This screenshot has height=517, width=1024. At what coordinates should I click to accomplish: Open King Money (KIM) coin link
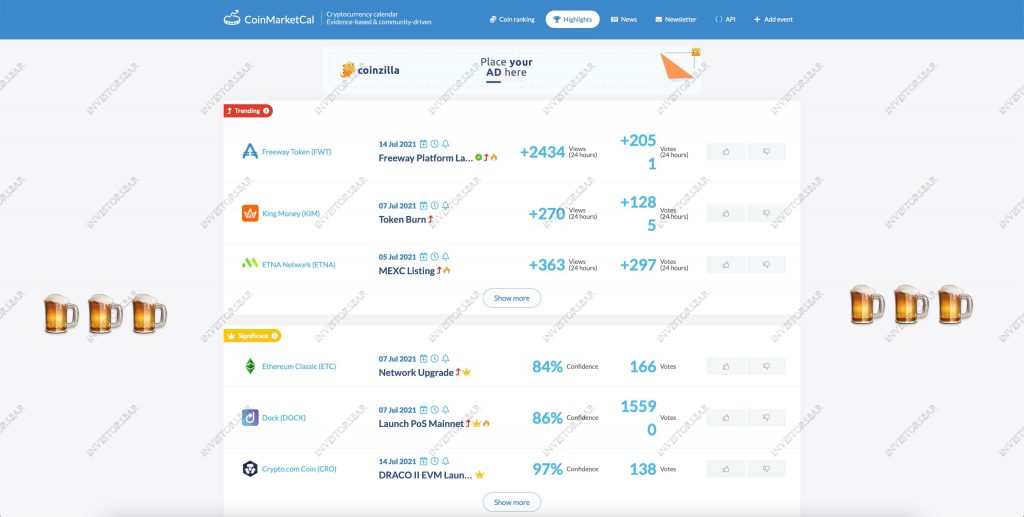click(x=291, y=213)
